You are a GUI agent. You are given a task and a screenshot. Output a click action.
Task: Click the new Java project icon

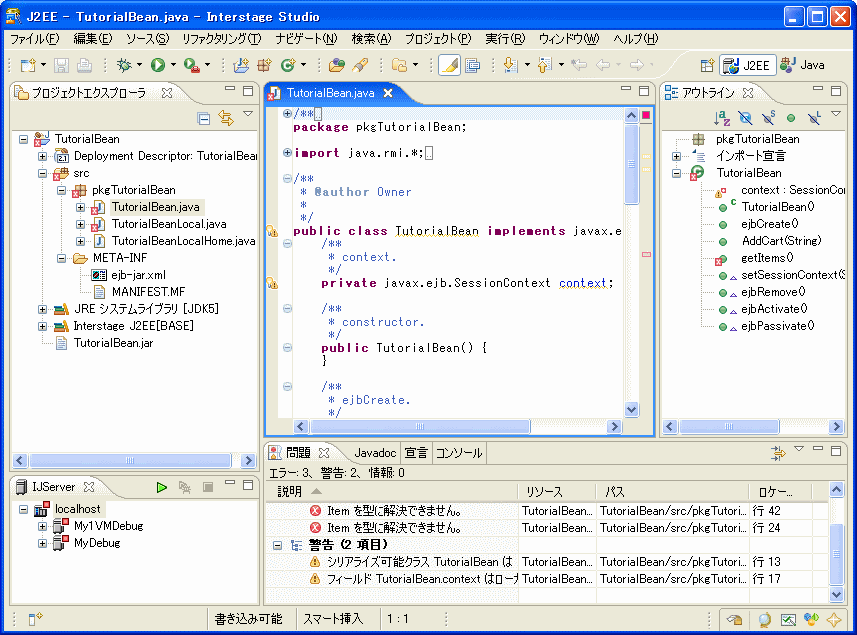pyautogui.click(x=241, y=66)
